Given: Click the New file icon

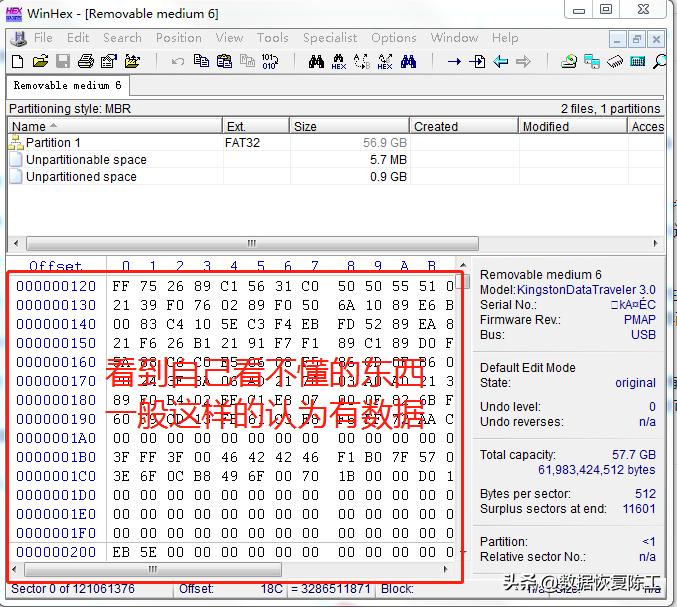Looking at the screenshot, I should (17, 61).
